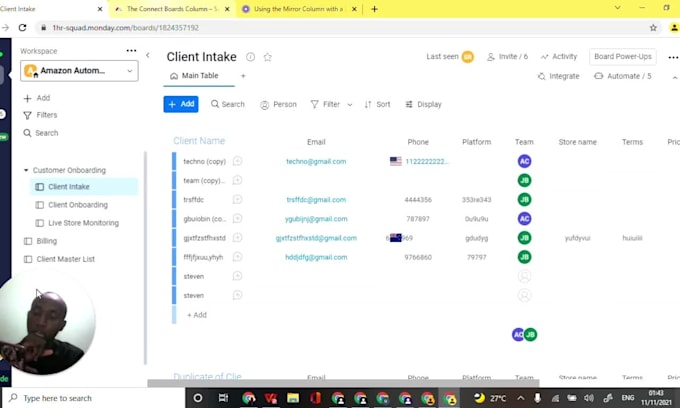680x408 pixels.
Task: Open Live Store Monitoring board
Action: 83,223
